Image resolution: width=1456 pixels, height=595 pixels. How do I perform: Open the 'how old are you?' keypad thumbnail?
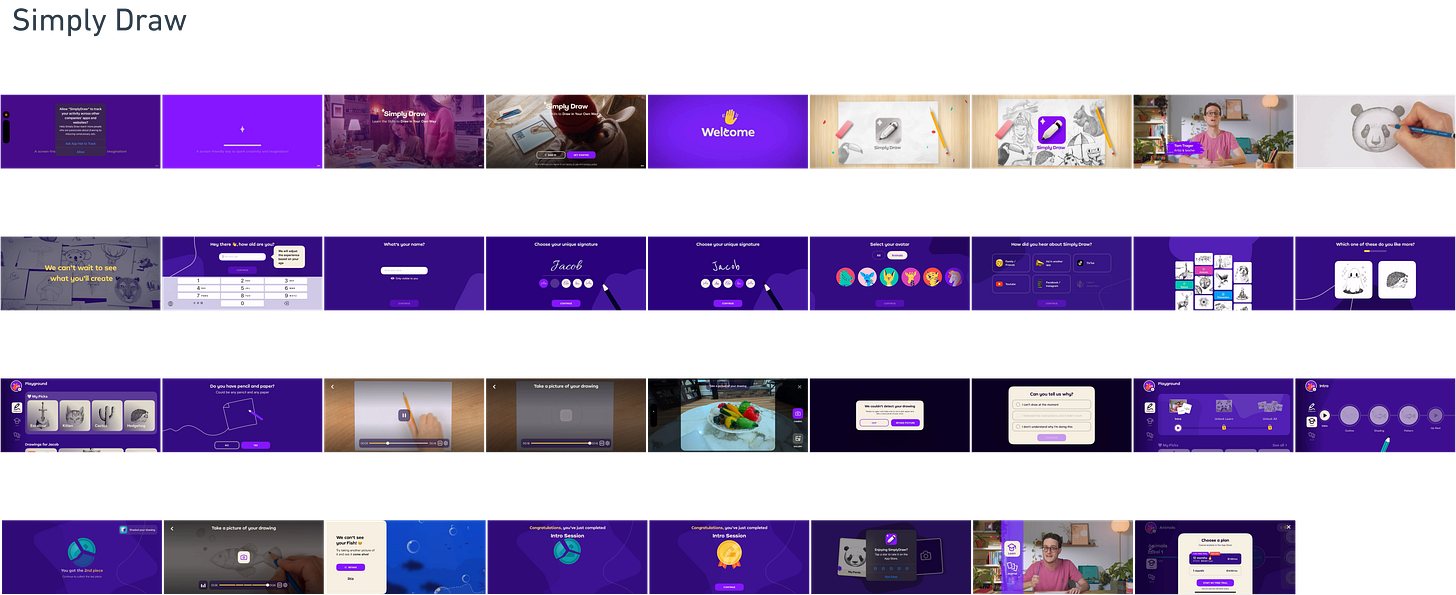click(x=242, y=273)
